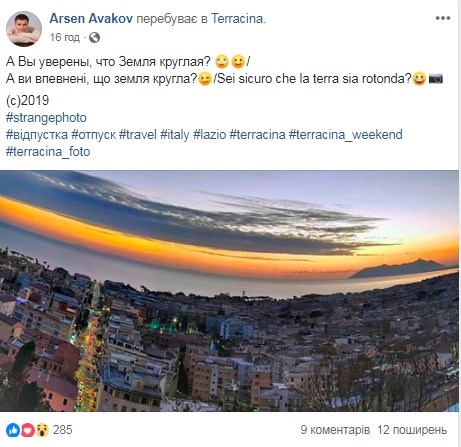
Task: Open the #terracina_weekend hashtag
Action: click(x=345, y=135)
